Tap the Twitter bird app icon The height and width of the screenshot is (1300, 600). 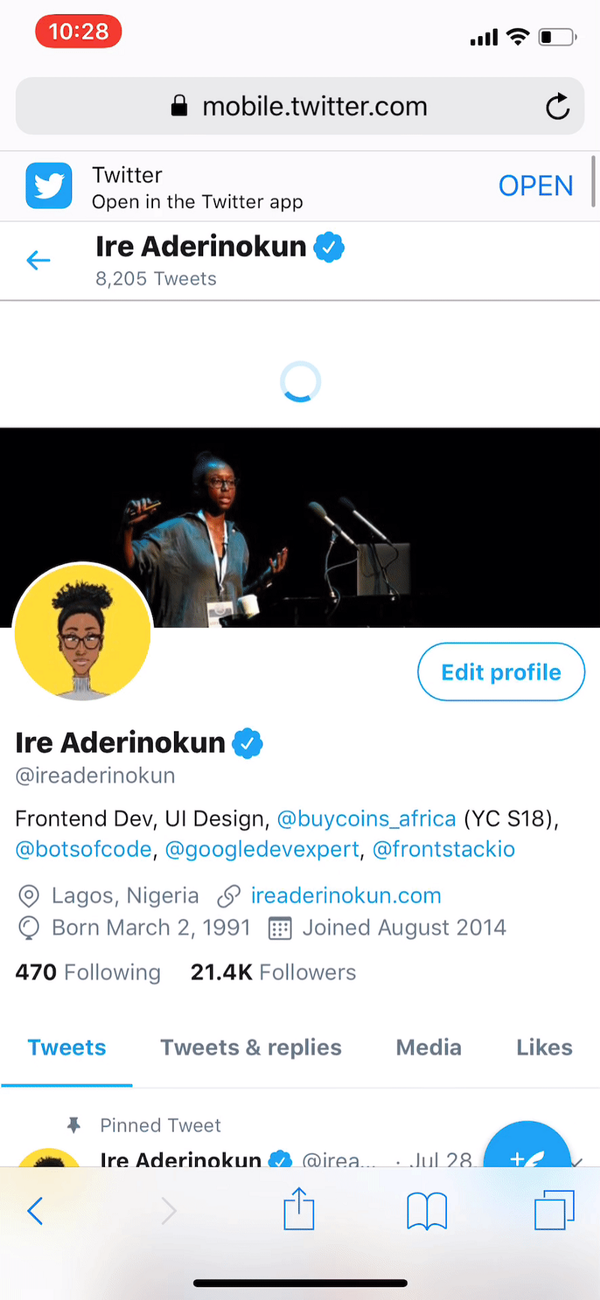point(49,186)
